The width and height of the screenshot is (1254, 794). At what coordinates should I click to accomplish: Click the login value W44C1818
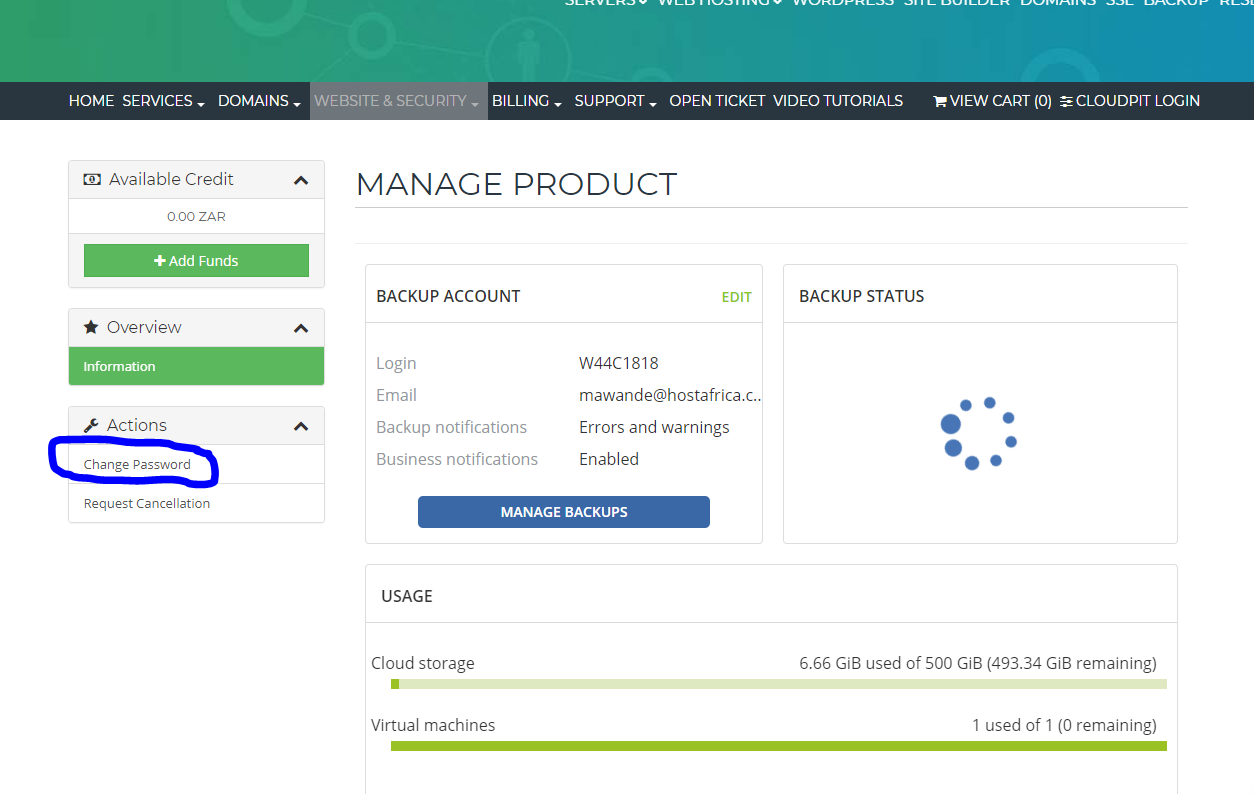pyautogui.click(x=619, y=363)
